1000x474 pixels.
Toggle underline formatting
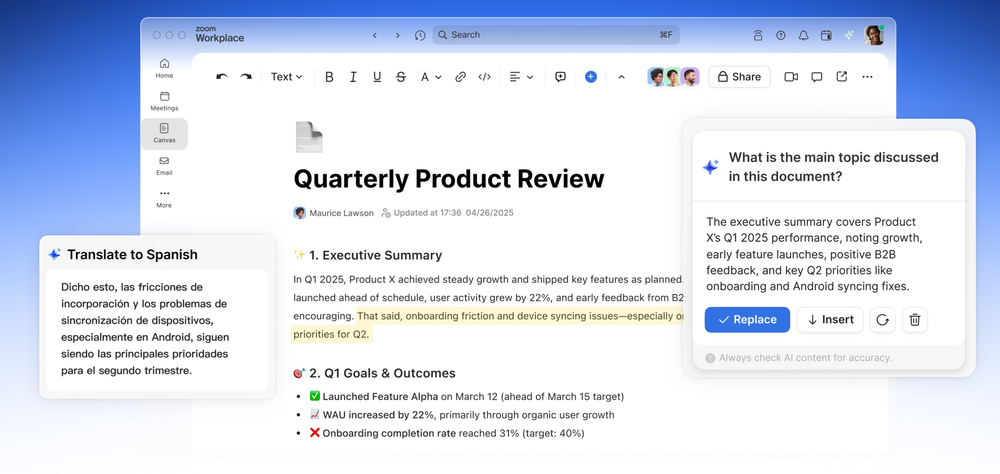(377, 77)
